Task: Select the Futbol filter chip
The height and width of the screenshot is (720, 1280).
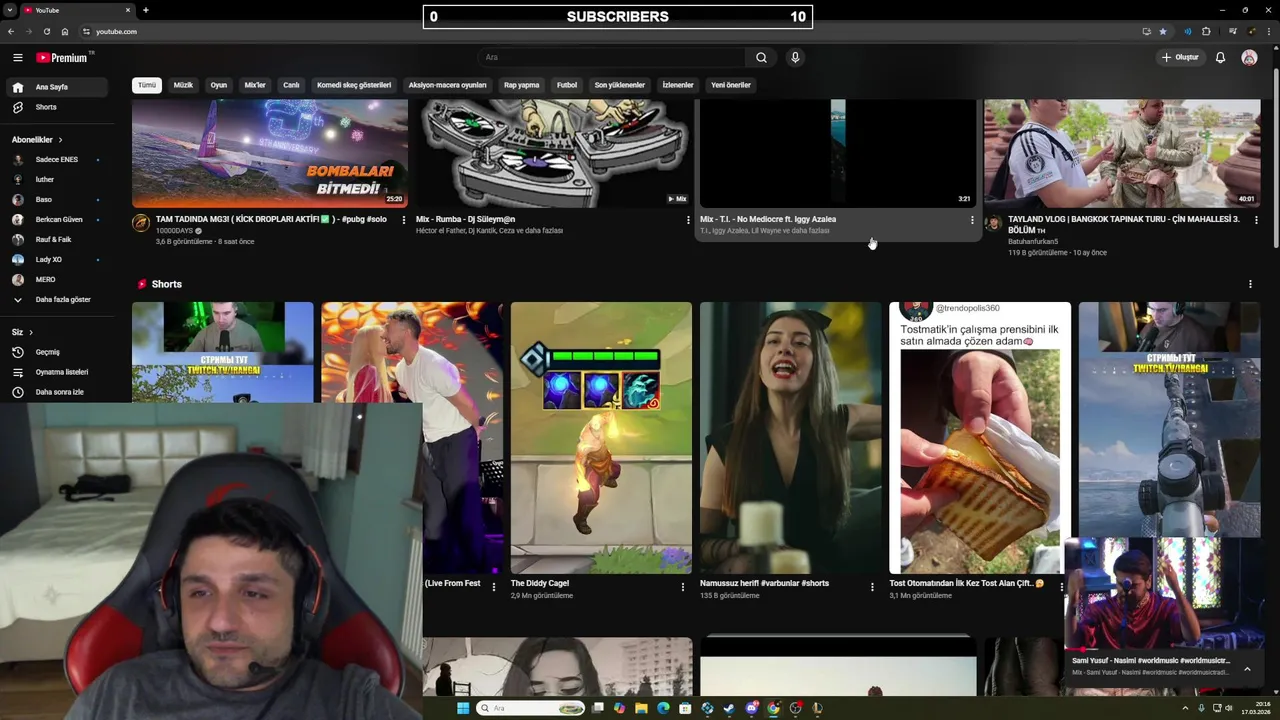Action: click(567, 85)
